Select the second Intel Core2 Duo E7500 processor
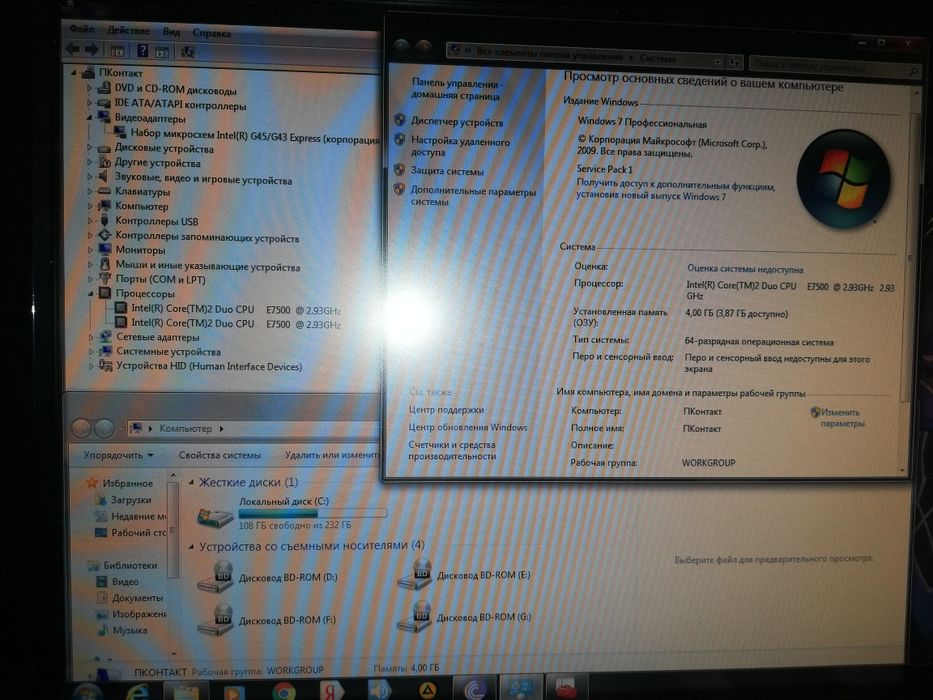Screen dimensions: 933x700 tap(236, 323)
